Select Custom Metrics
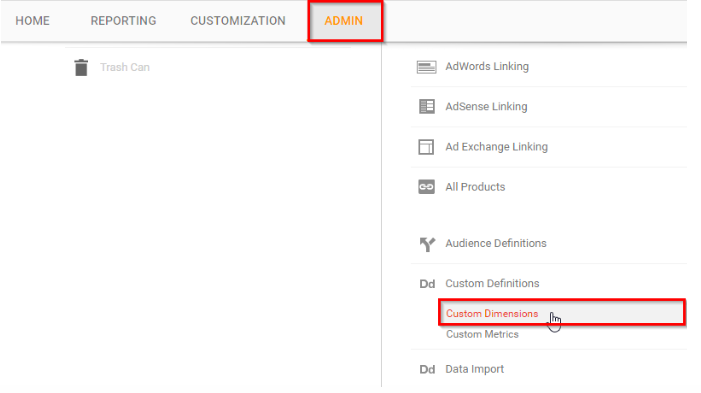The height and width of the screenshot is (393, 701). pos(482,334)
